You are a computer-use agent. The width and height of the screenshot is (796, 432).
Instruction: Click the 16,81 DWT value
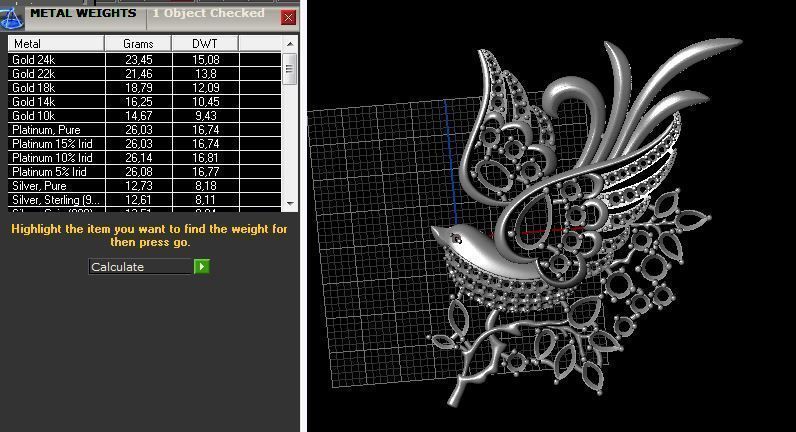tap(206, 158)
